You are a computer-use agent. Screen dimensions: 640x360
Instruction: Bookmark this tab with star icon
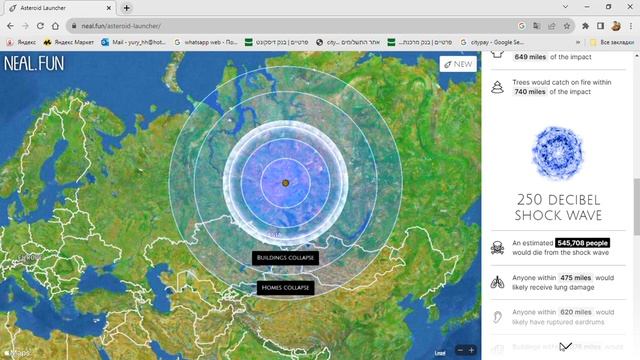coord(567,26)
